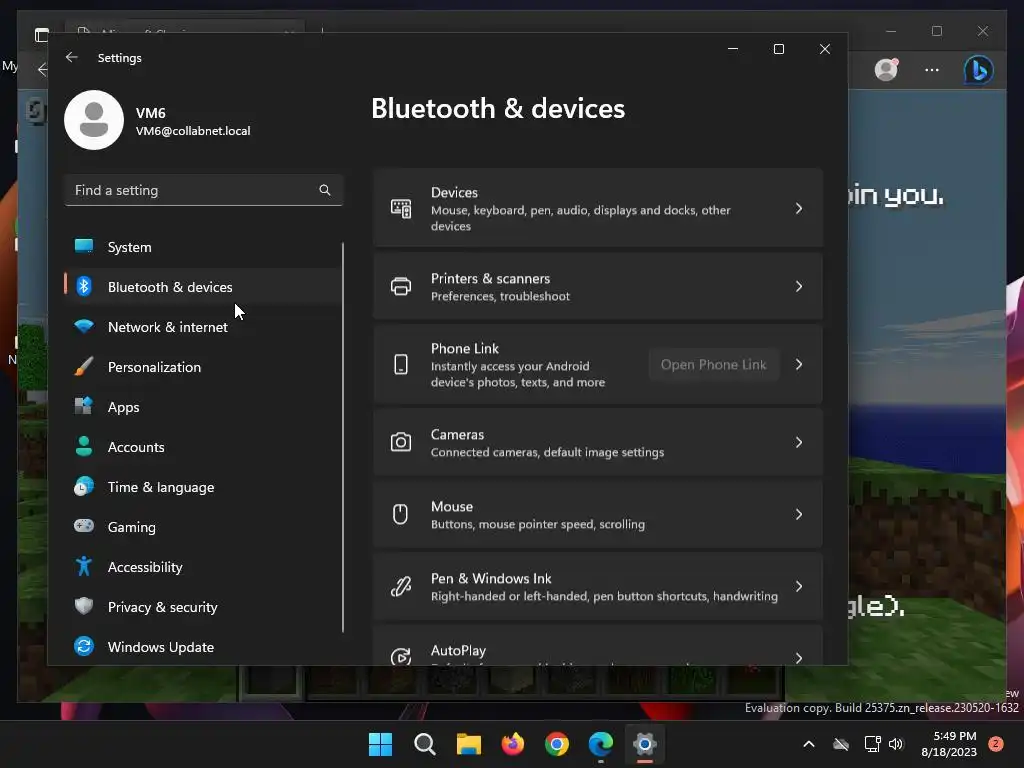1024x768 pixels.
Task: Click the Pen & Windows Ink icon
Action: coord(401,586)
